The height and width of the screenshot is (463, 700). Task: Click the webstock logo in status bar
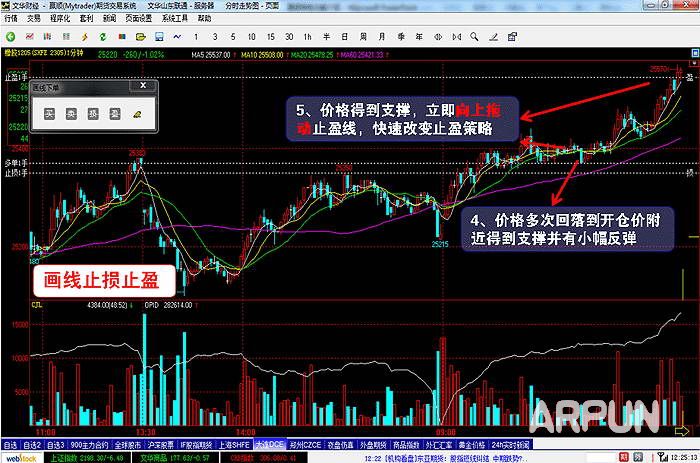click(21, 458)
